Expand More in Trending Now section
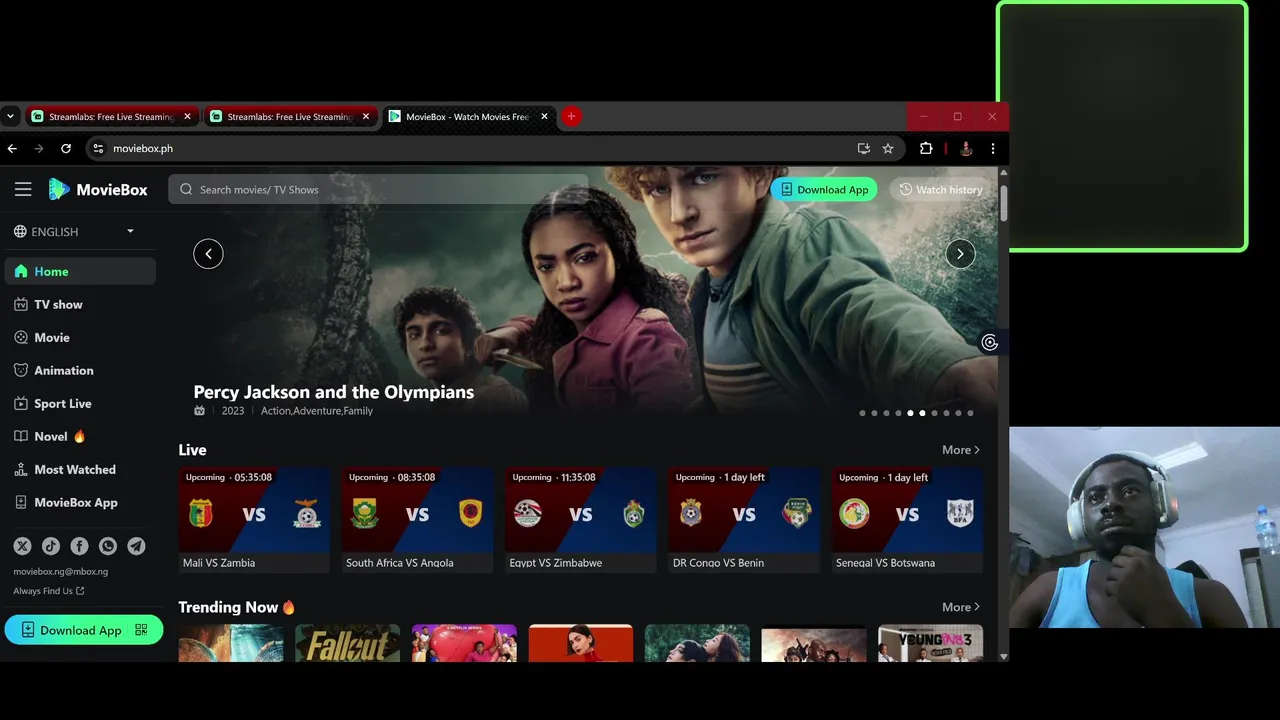This screenshot has height=720, width=1280. point(961,607)
